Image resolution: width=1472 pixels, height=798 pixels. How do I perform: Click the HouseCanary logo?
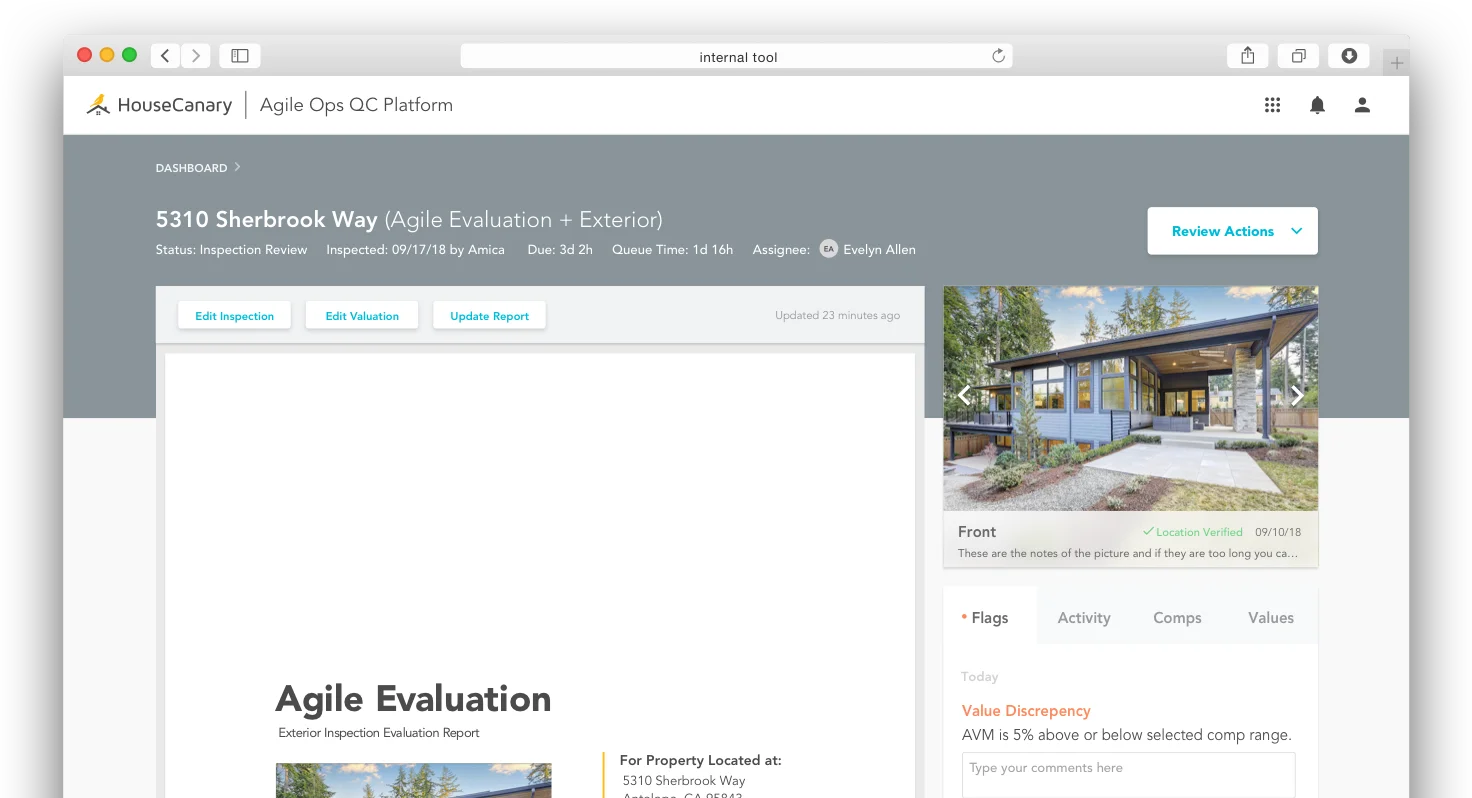(x=160, y=105)
